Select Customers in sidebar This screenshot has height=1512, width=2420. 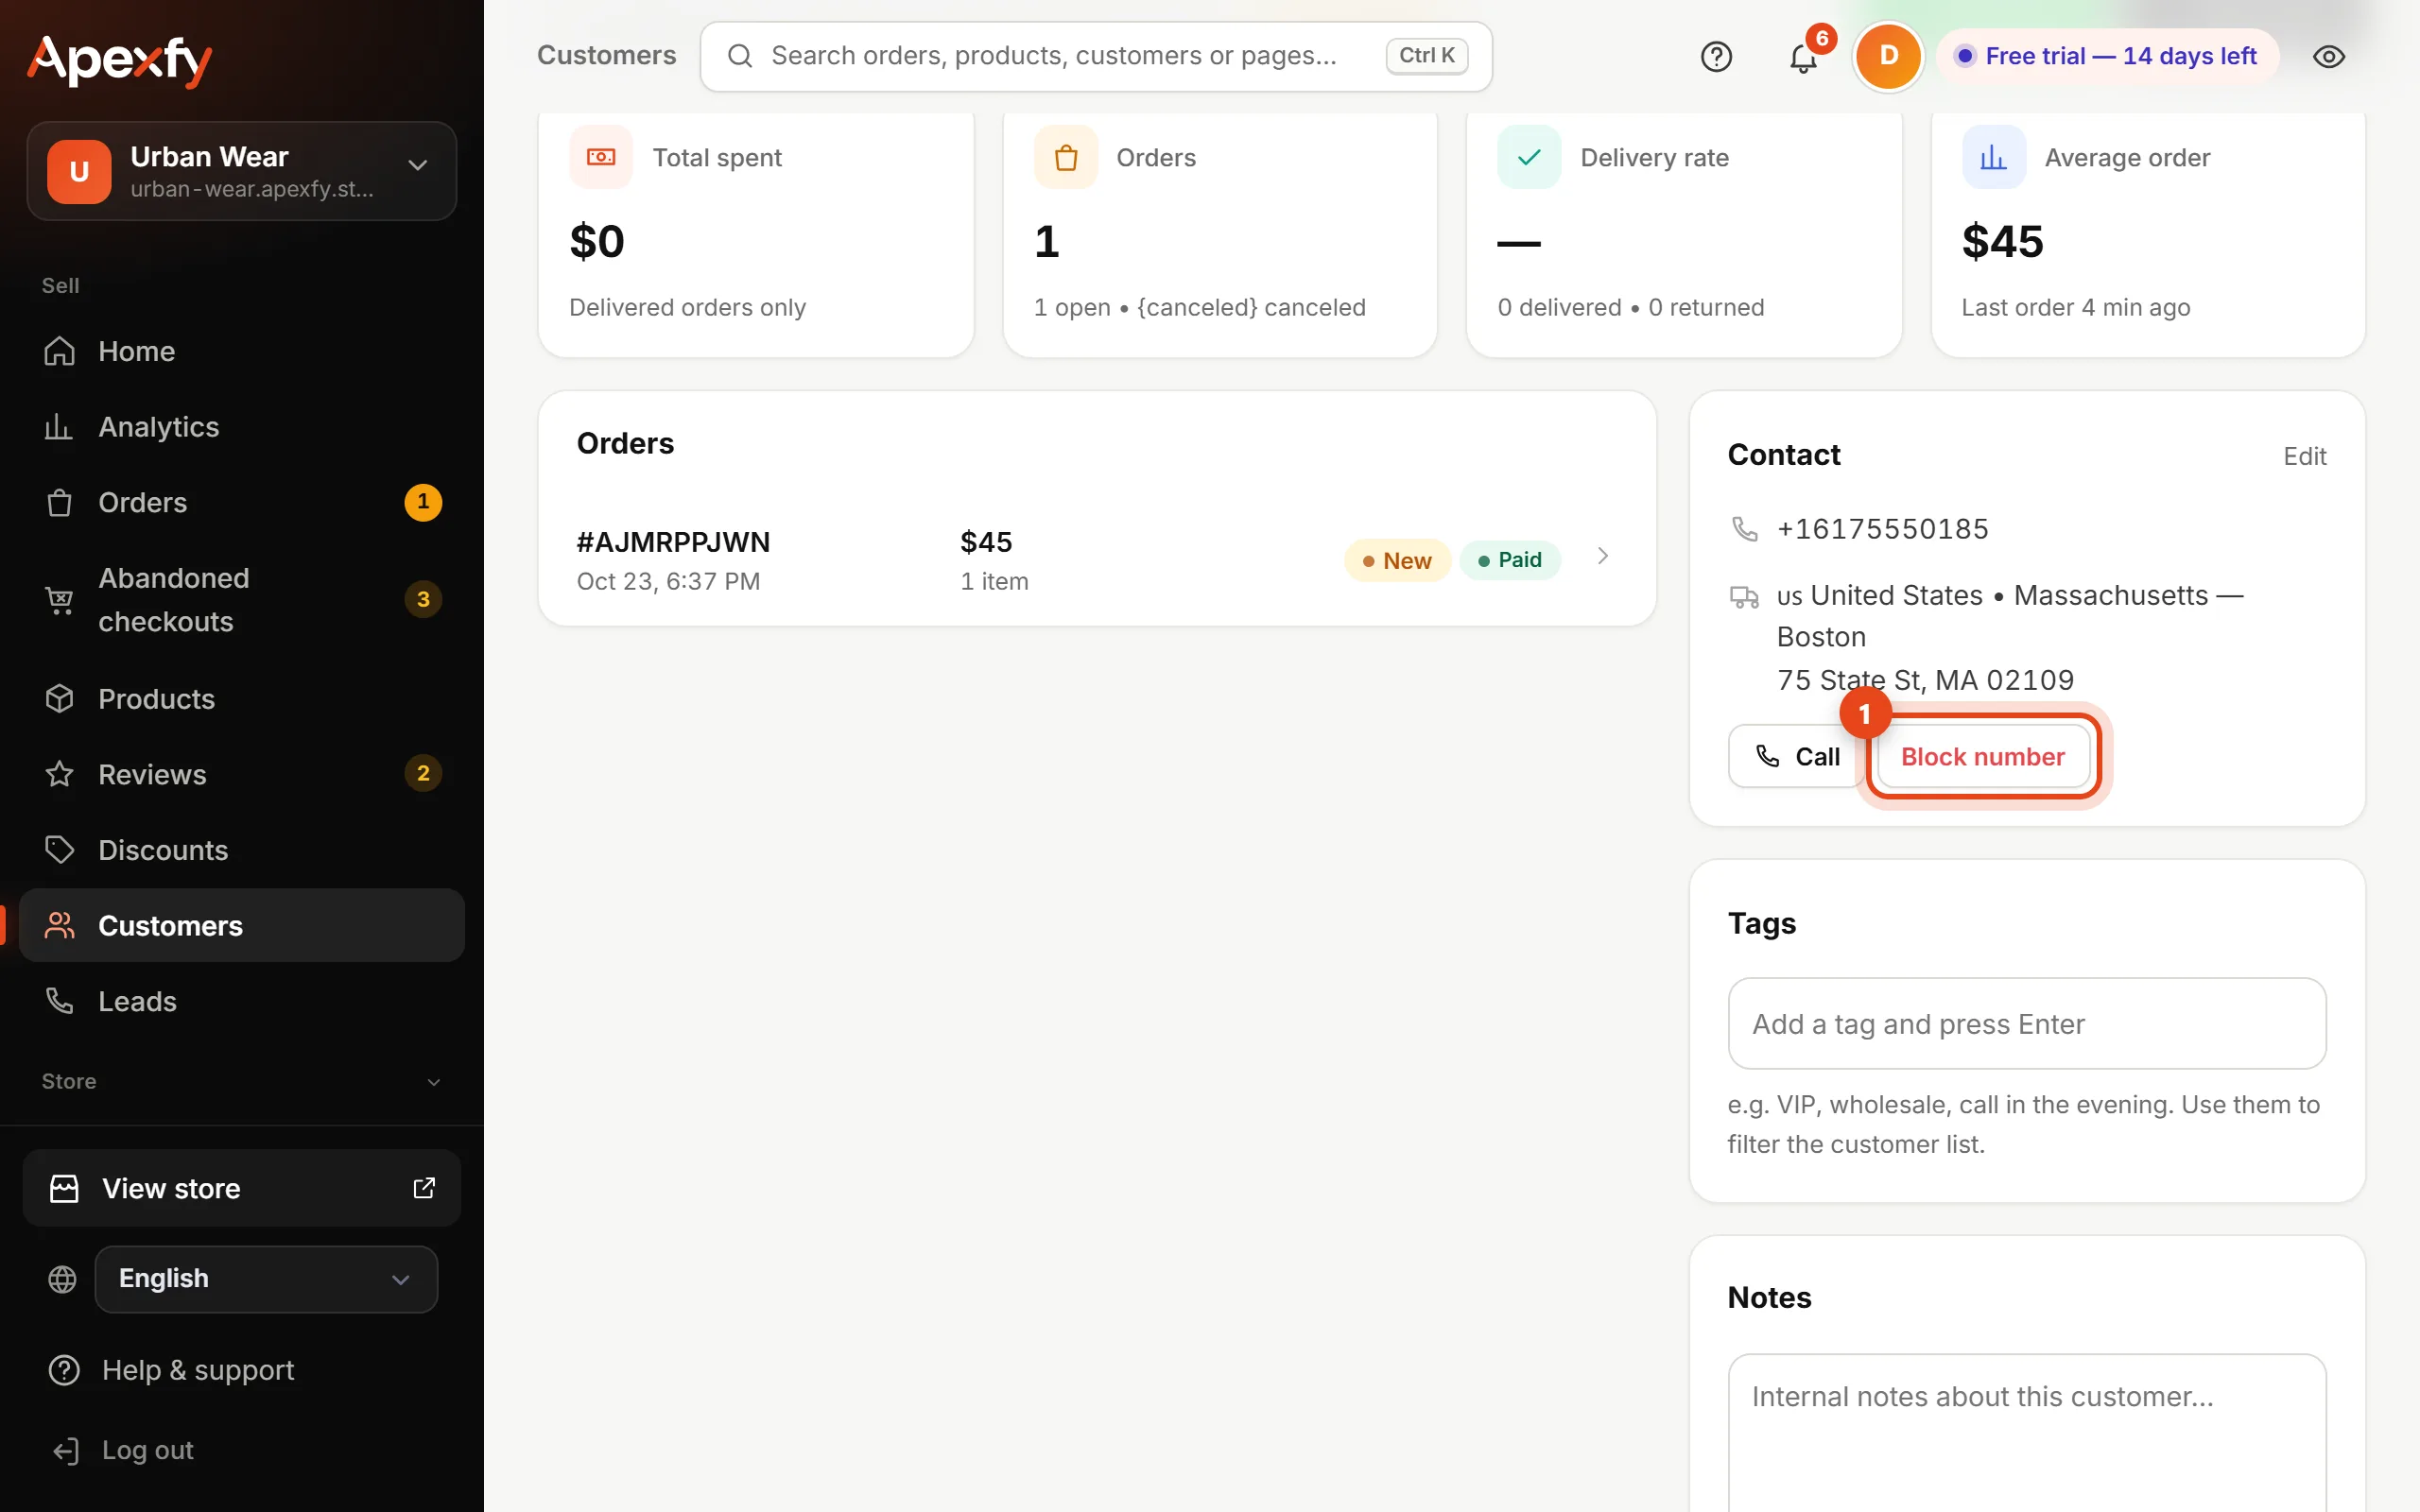pos(242,926)
